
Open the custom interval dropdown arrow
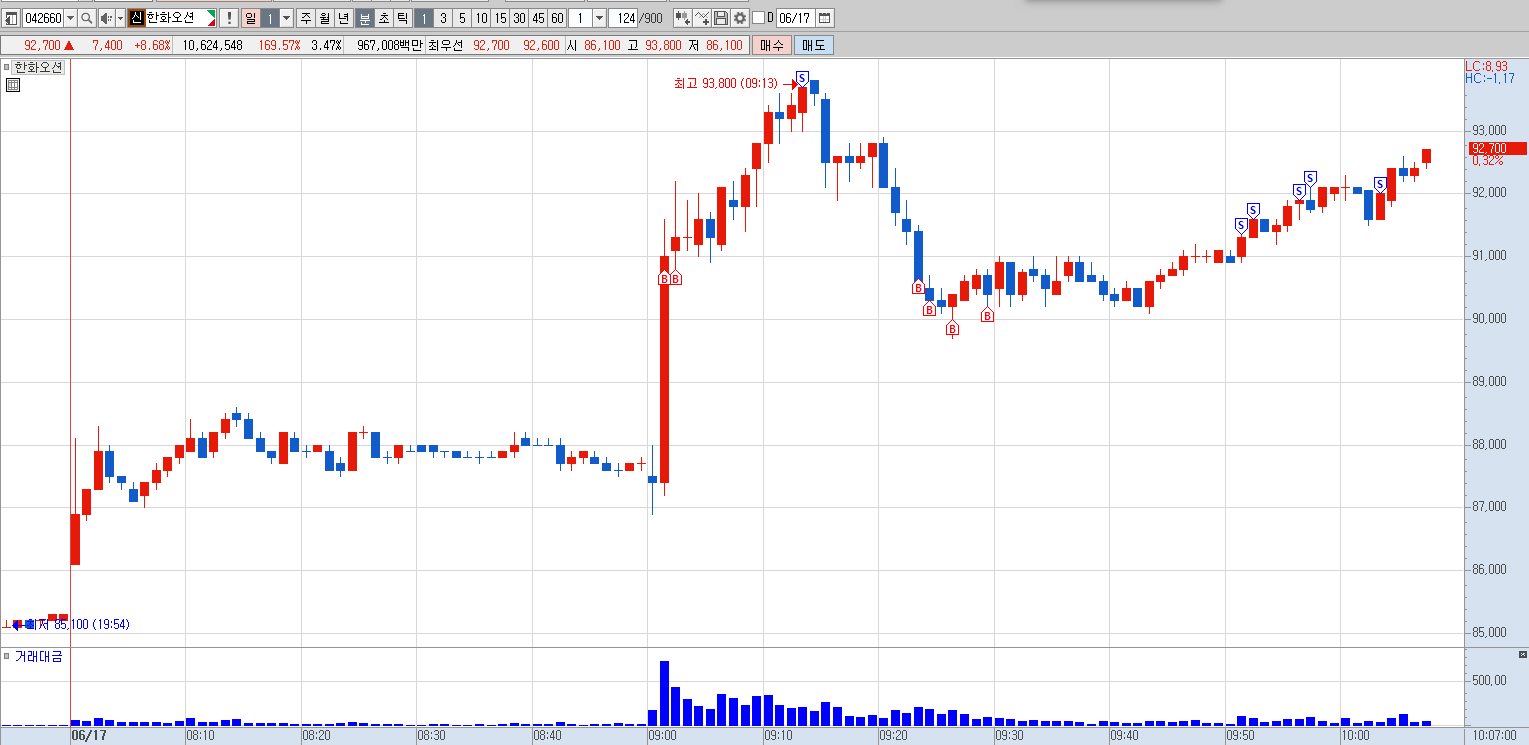pos(599,18)
